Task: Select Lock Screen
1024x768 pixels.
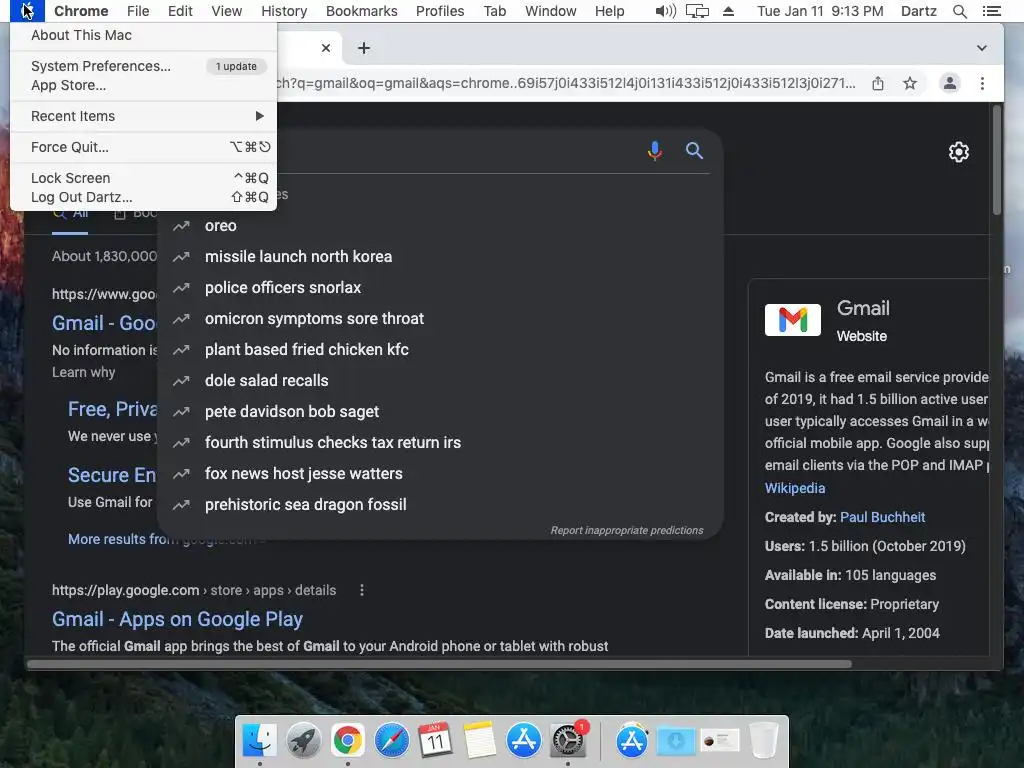Action: pos(143,178)
